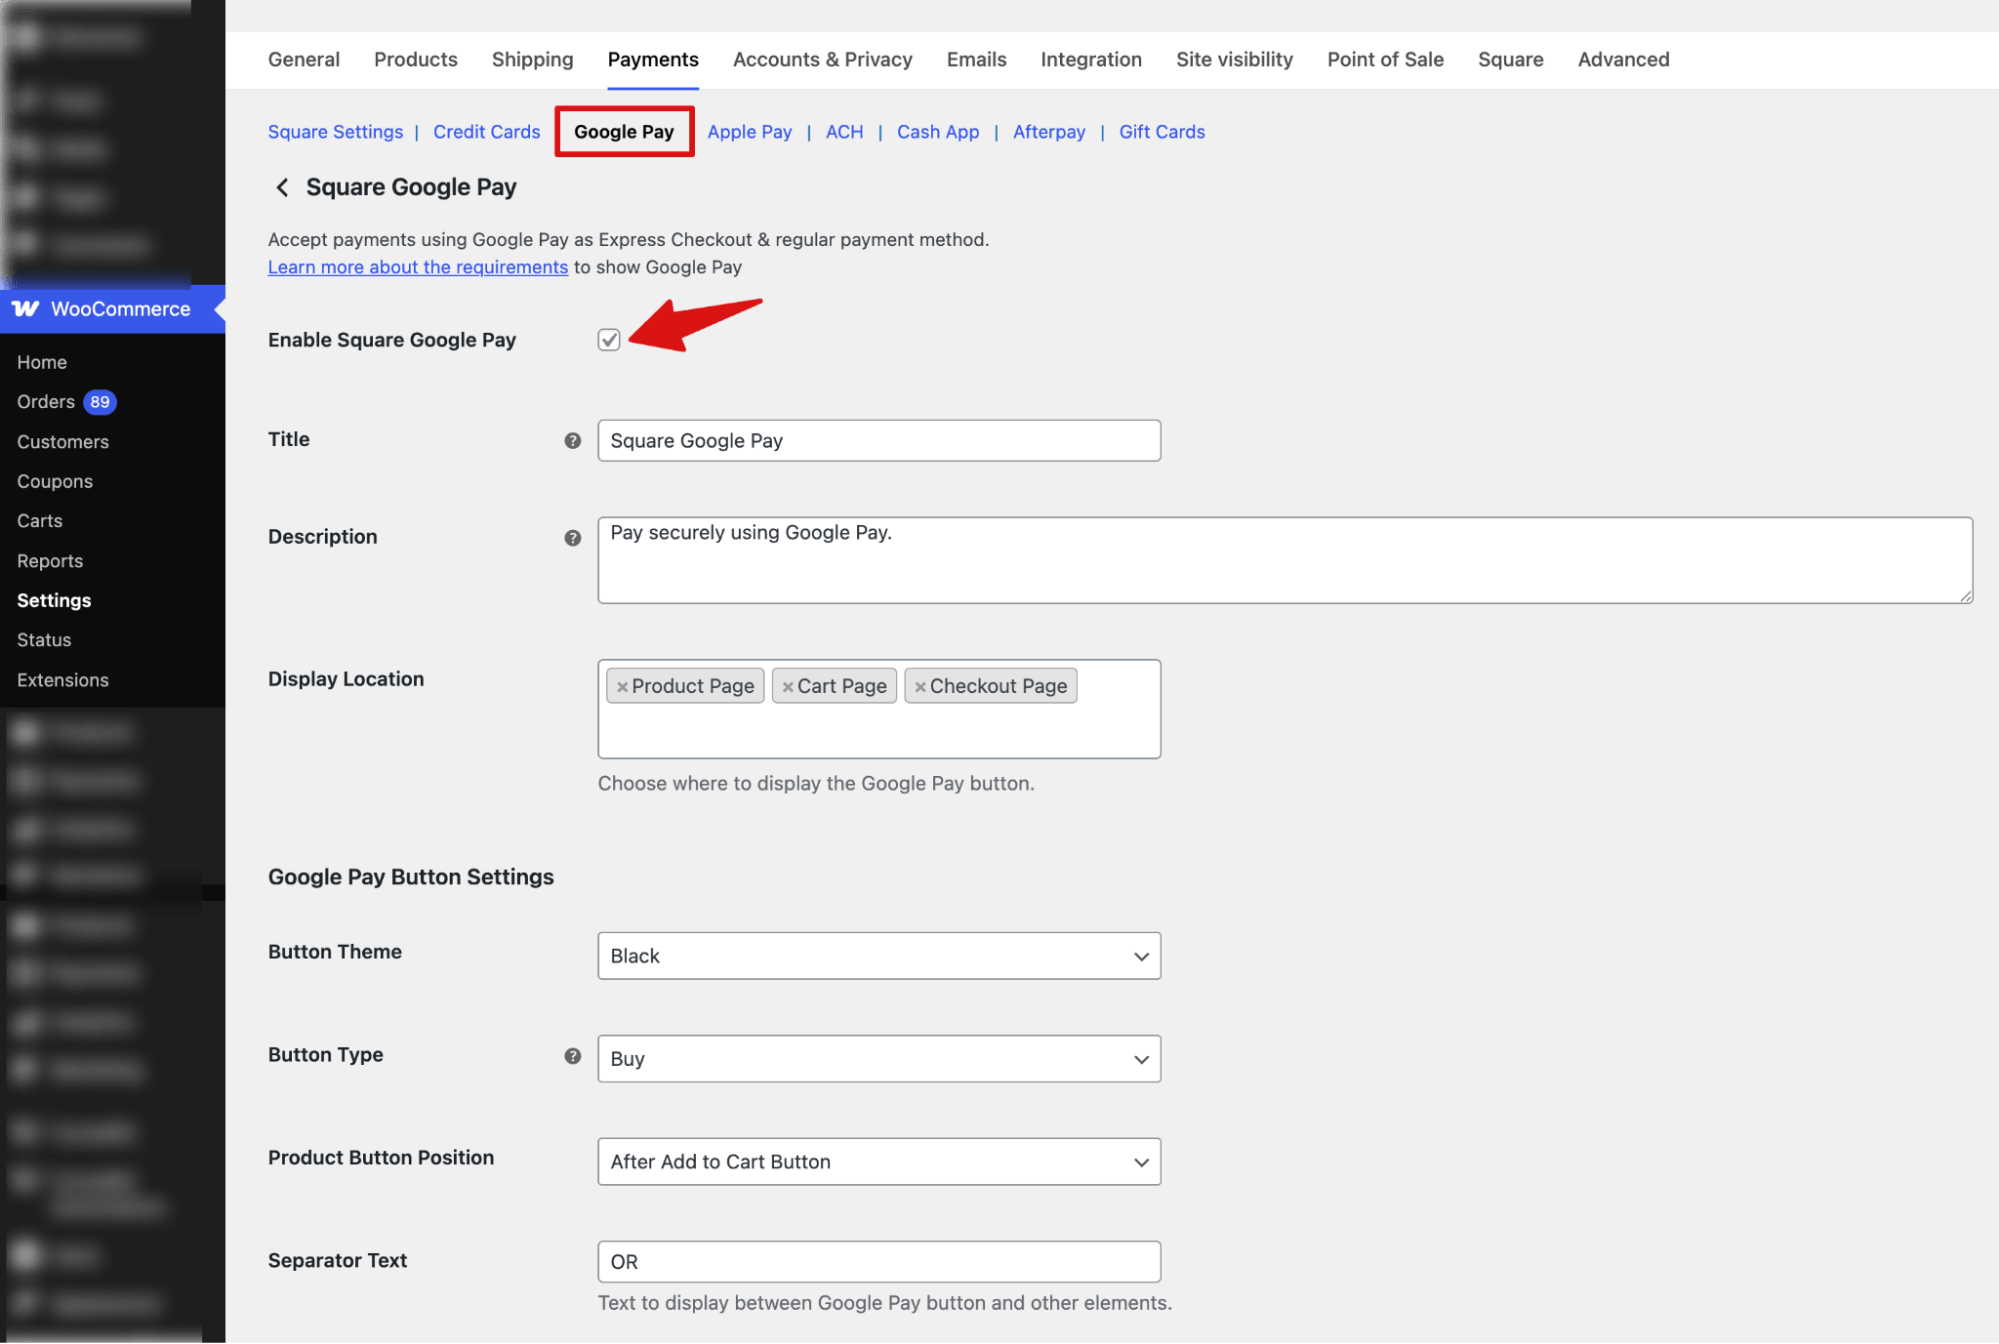Click the help icon next to Button Type
This screenshot has width=1999, height=1344.
[x=572, y=1056]
